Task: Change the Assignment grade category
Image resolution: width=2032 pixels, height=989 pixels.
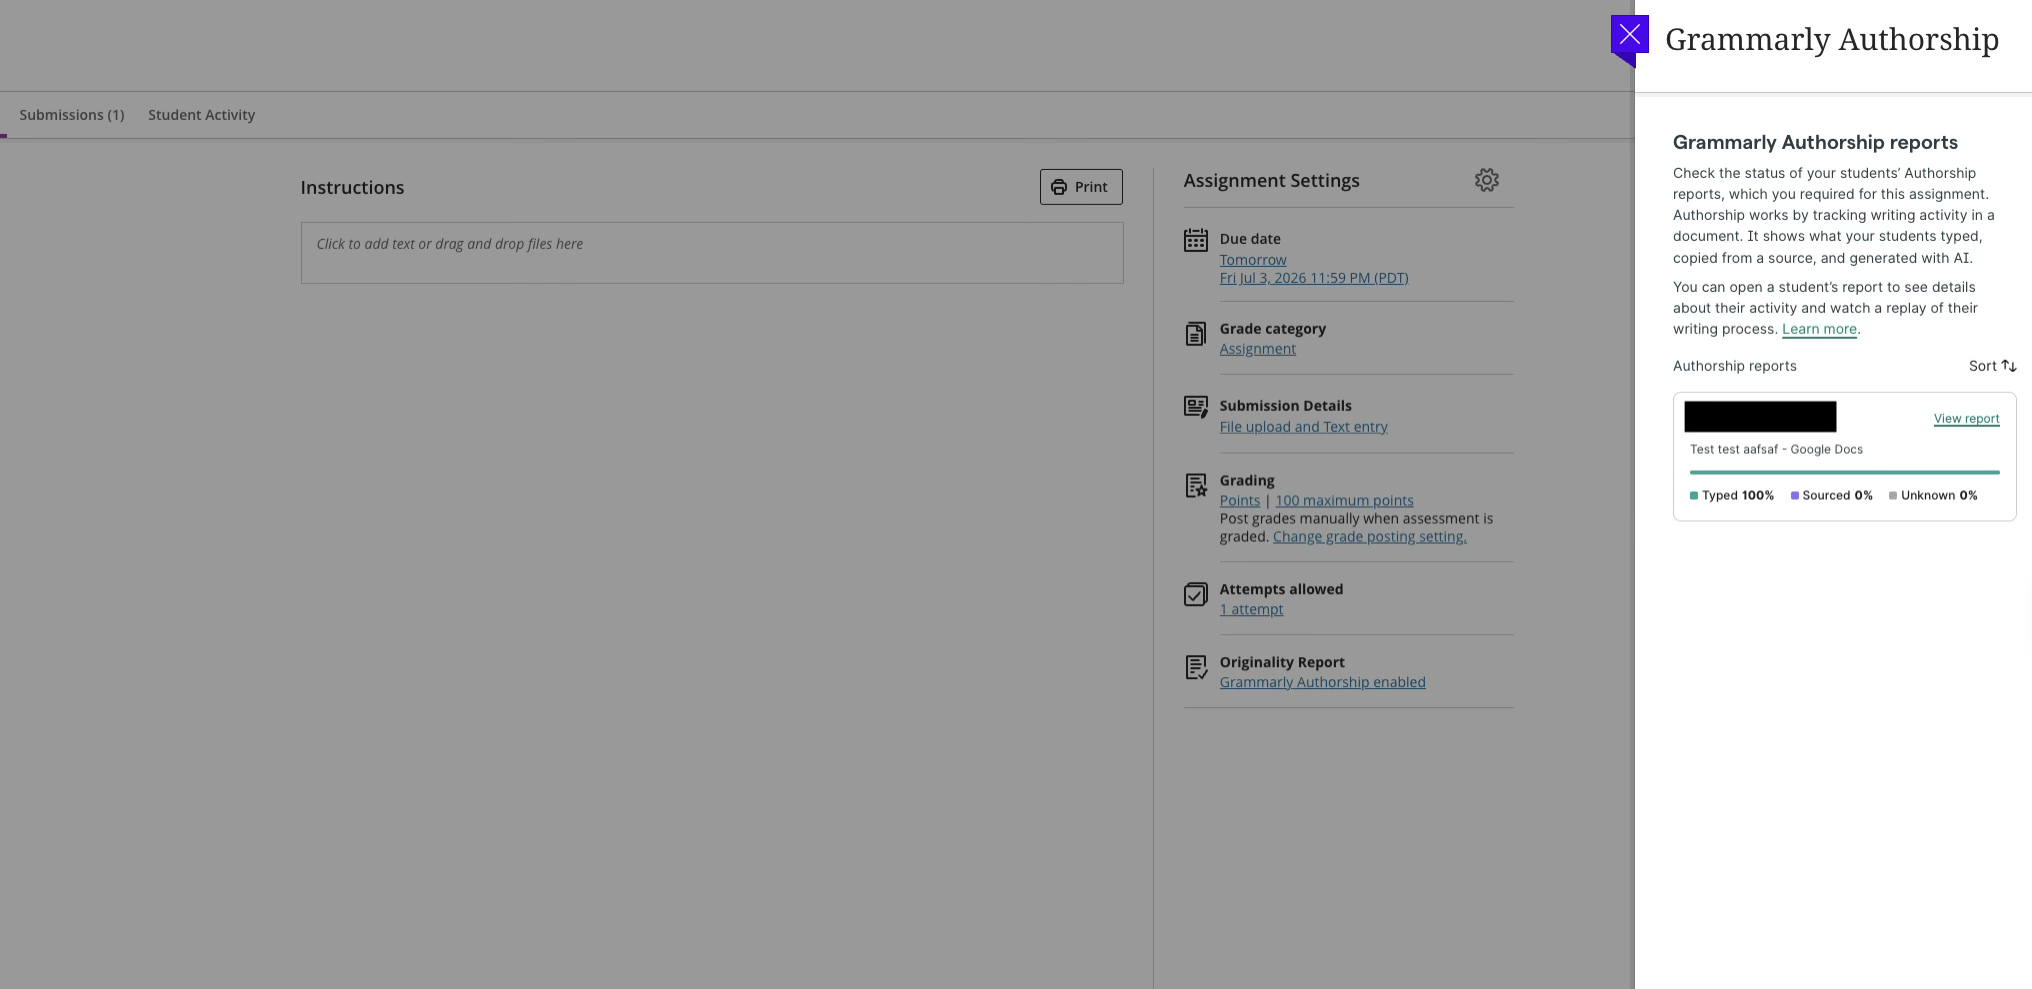Action: click(x=1258, y=349)
